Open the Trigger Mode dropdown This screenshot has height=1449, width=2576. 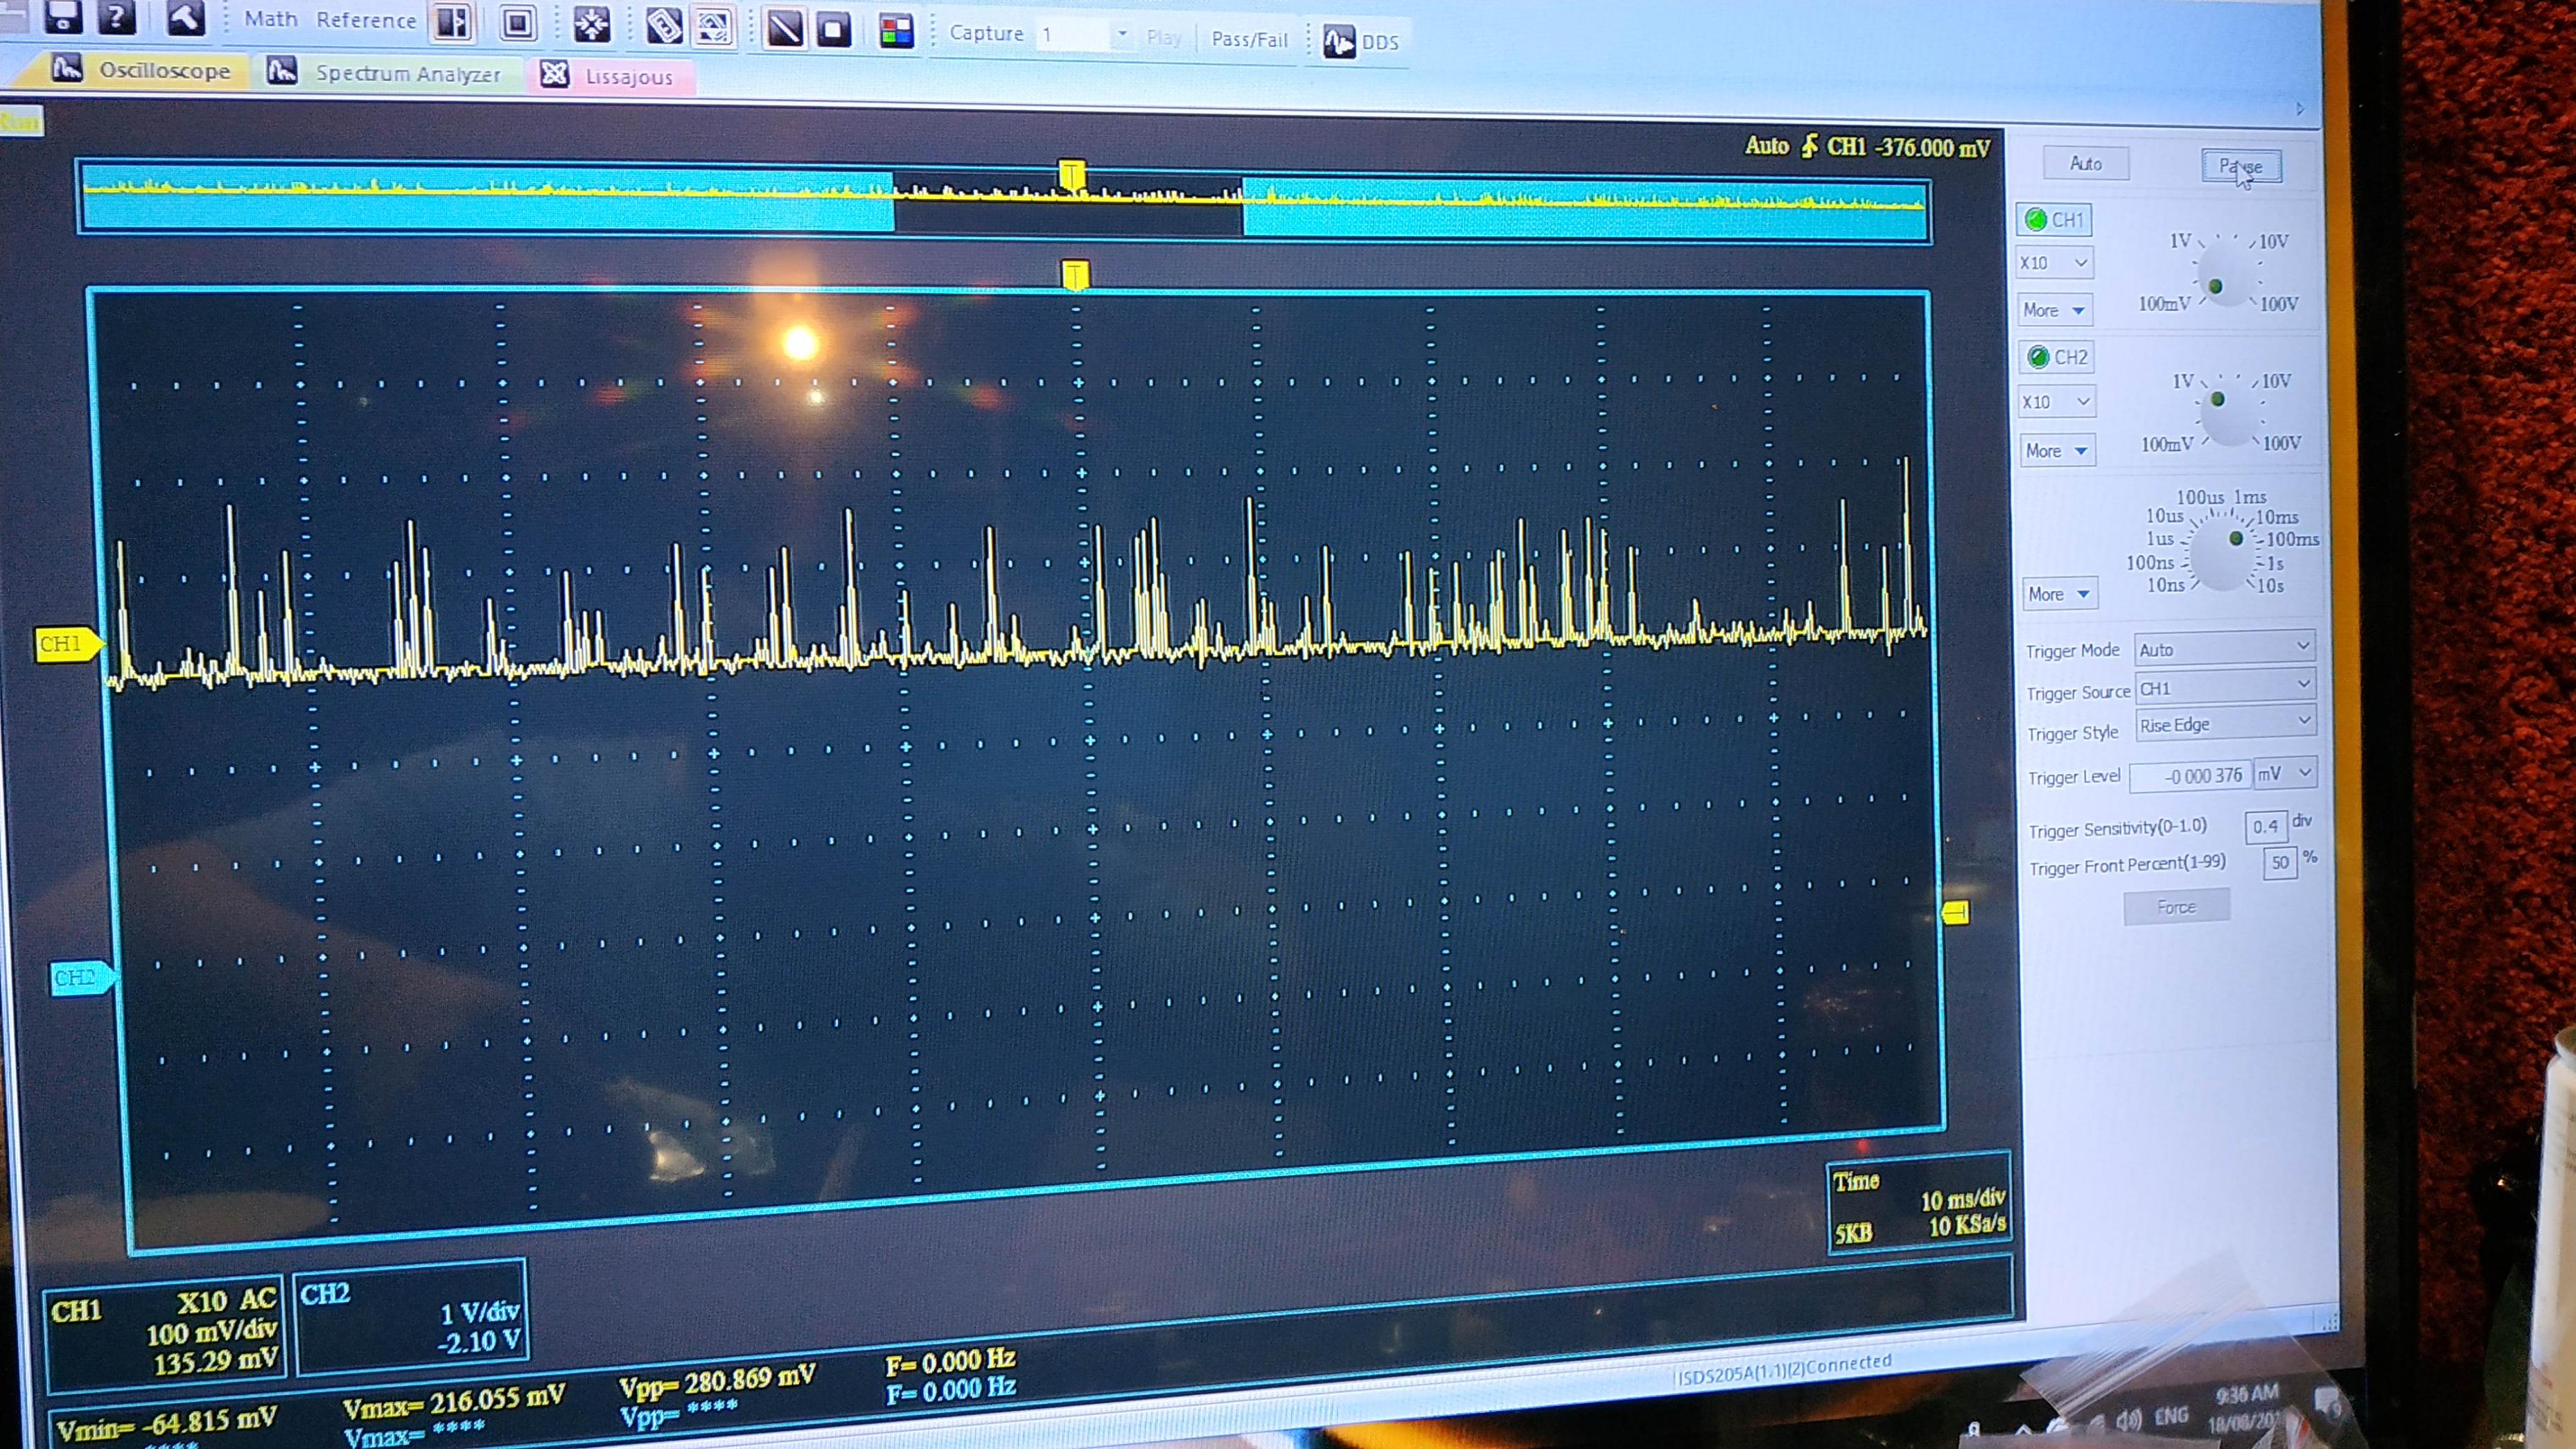point(2225,648)
